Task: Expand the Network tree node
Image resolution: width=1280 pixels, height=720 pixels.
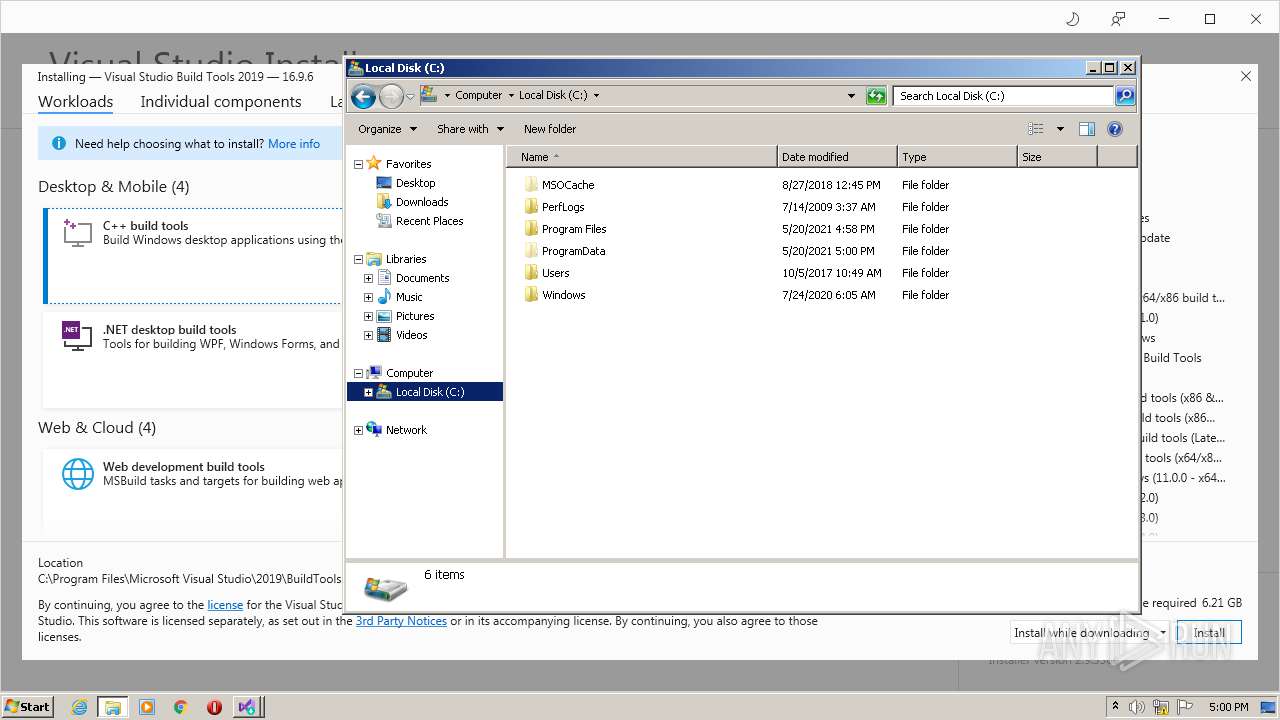Action: pyautogui.click(x=358, y=430)
